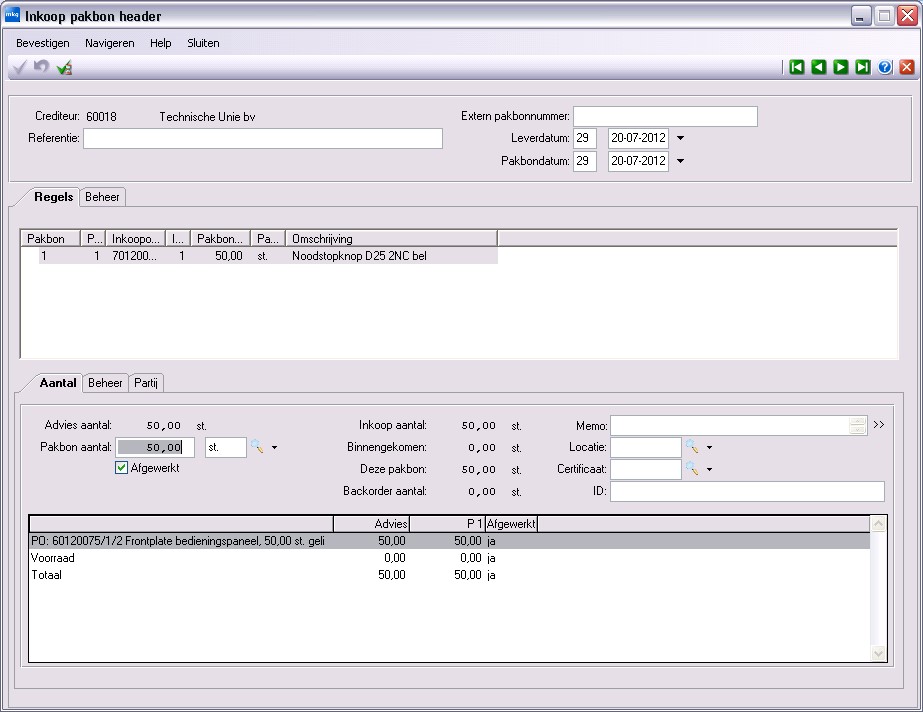Select the Totaal row

[x=450, y=575]
